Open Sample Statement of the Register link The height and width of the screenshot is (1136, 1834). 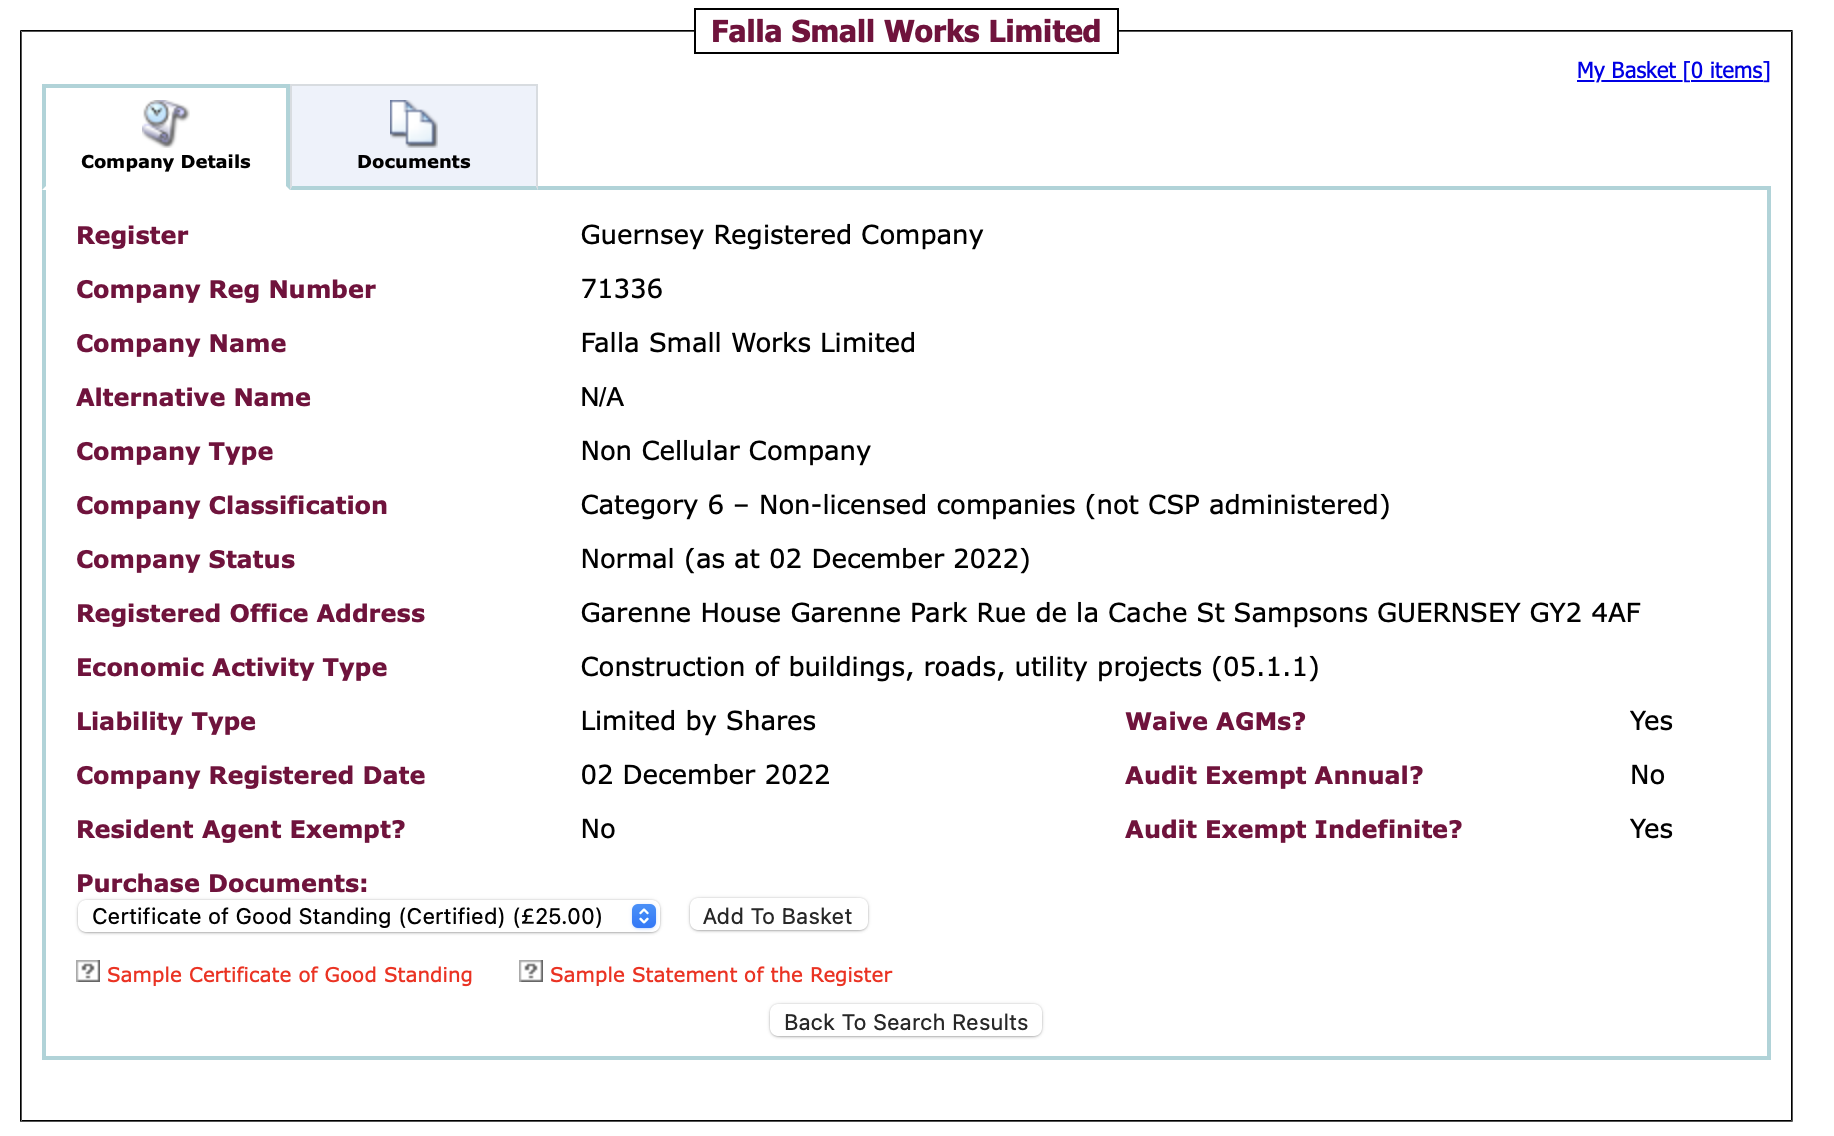pos(721,975)
